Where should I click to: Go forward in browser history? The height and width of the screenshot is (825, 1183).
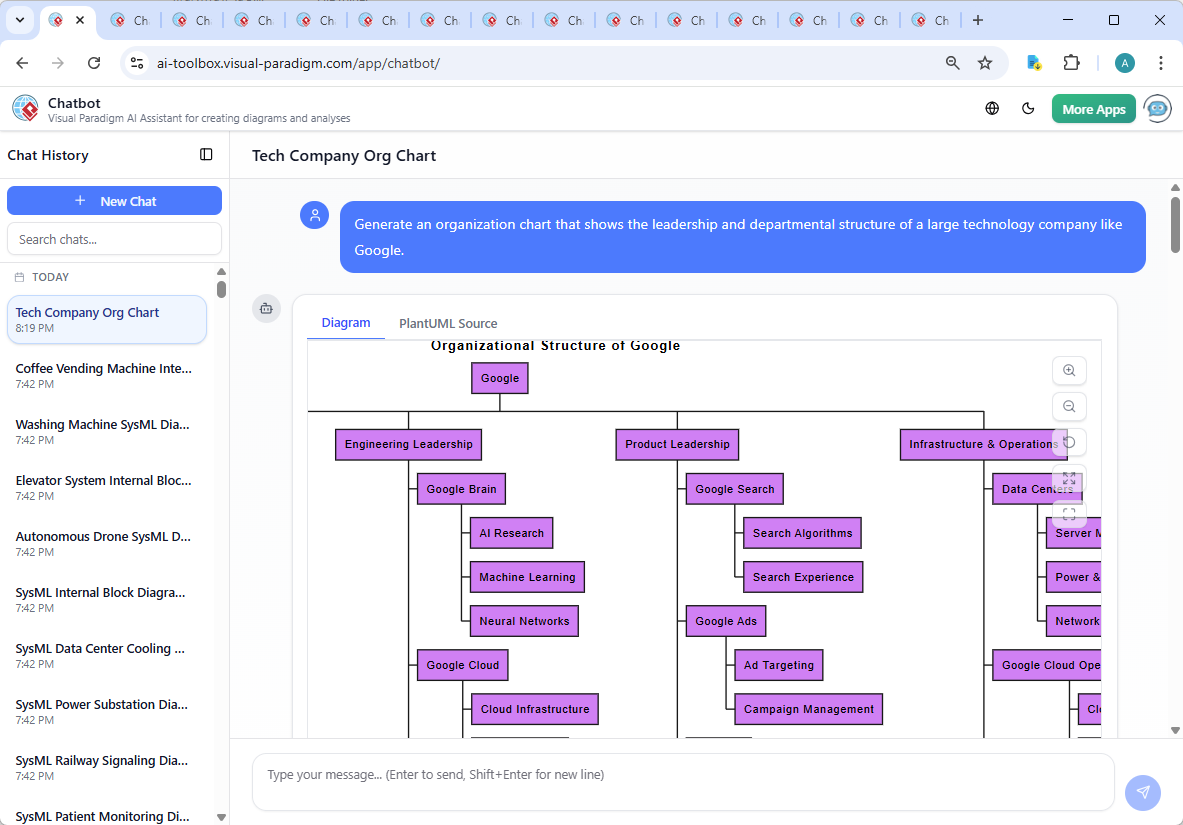[58, 63]
